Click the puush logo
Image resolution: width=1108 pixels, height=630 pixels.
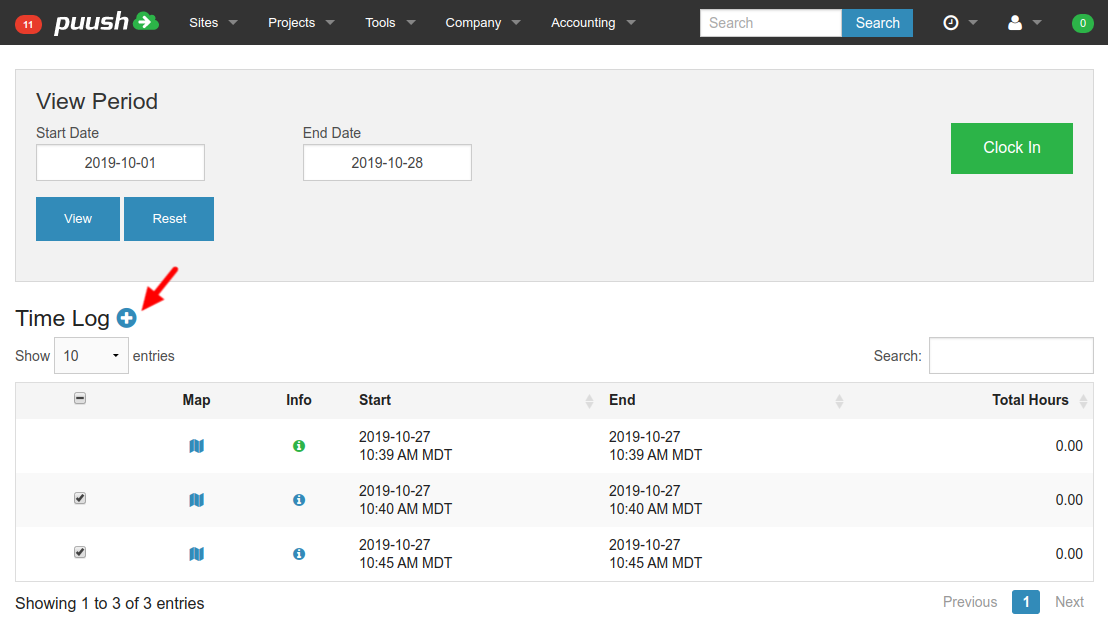pyautogui.click(x=106, y=22)
